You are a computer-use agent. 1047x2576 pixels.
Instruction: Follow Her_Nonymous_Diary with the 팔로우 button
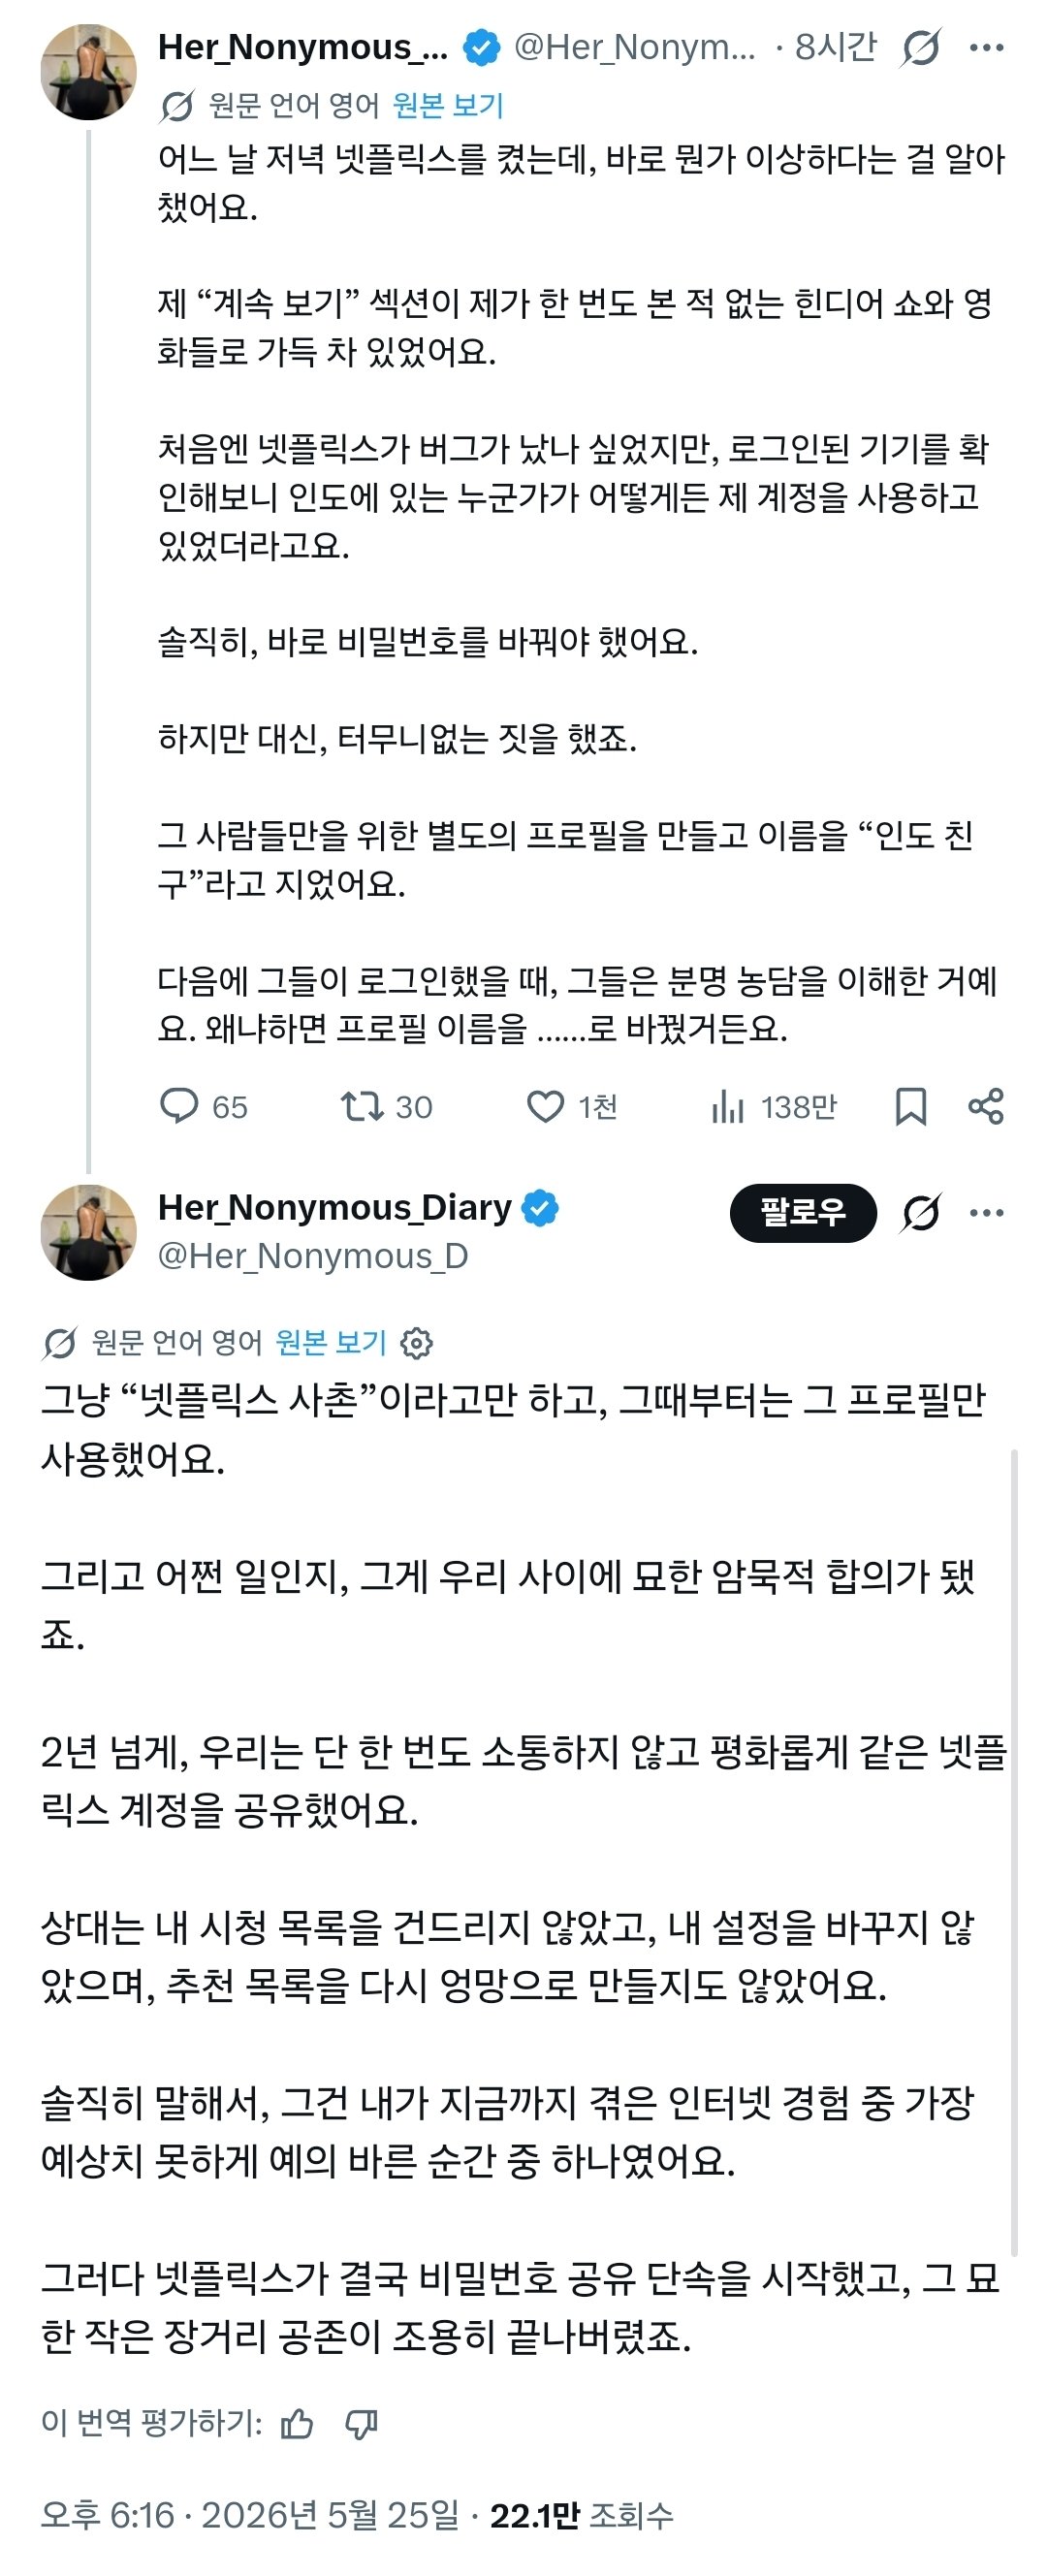tap(803, 1213)
